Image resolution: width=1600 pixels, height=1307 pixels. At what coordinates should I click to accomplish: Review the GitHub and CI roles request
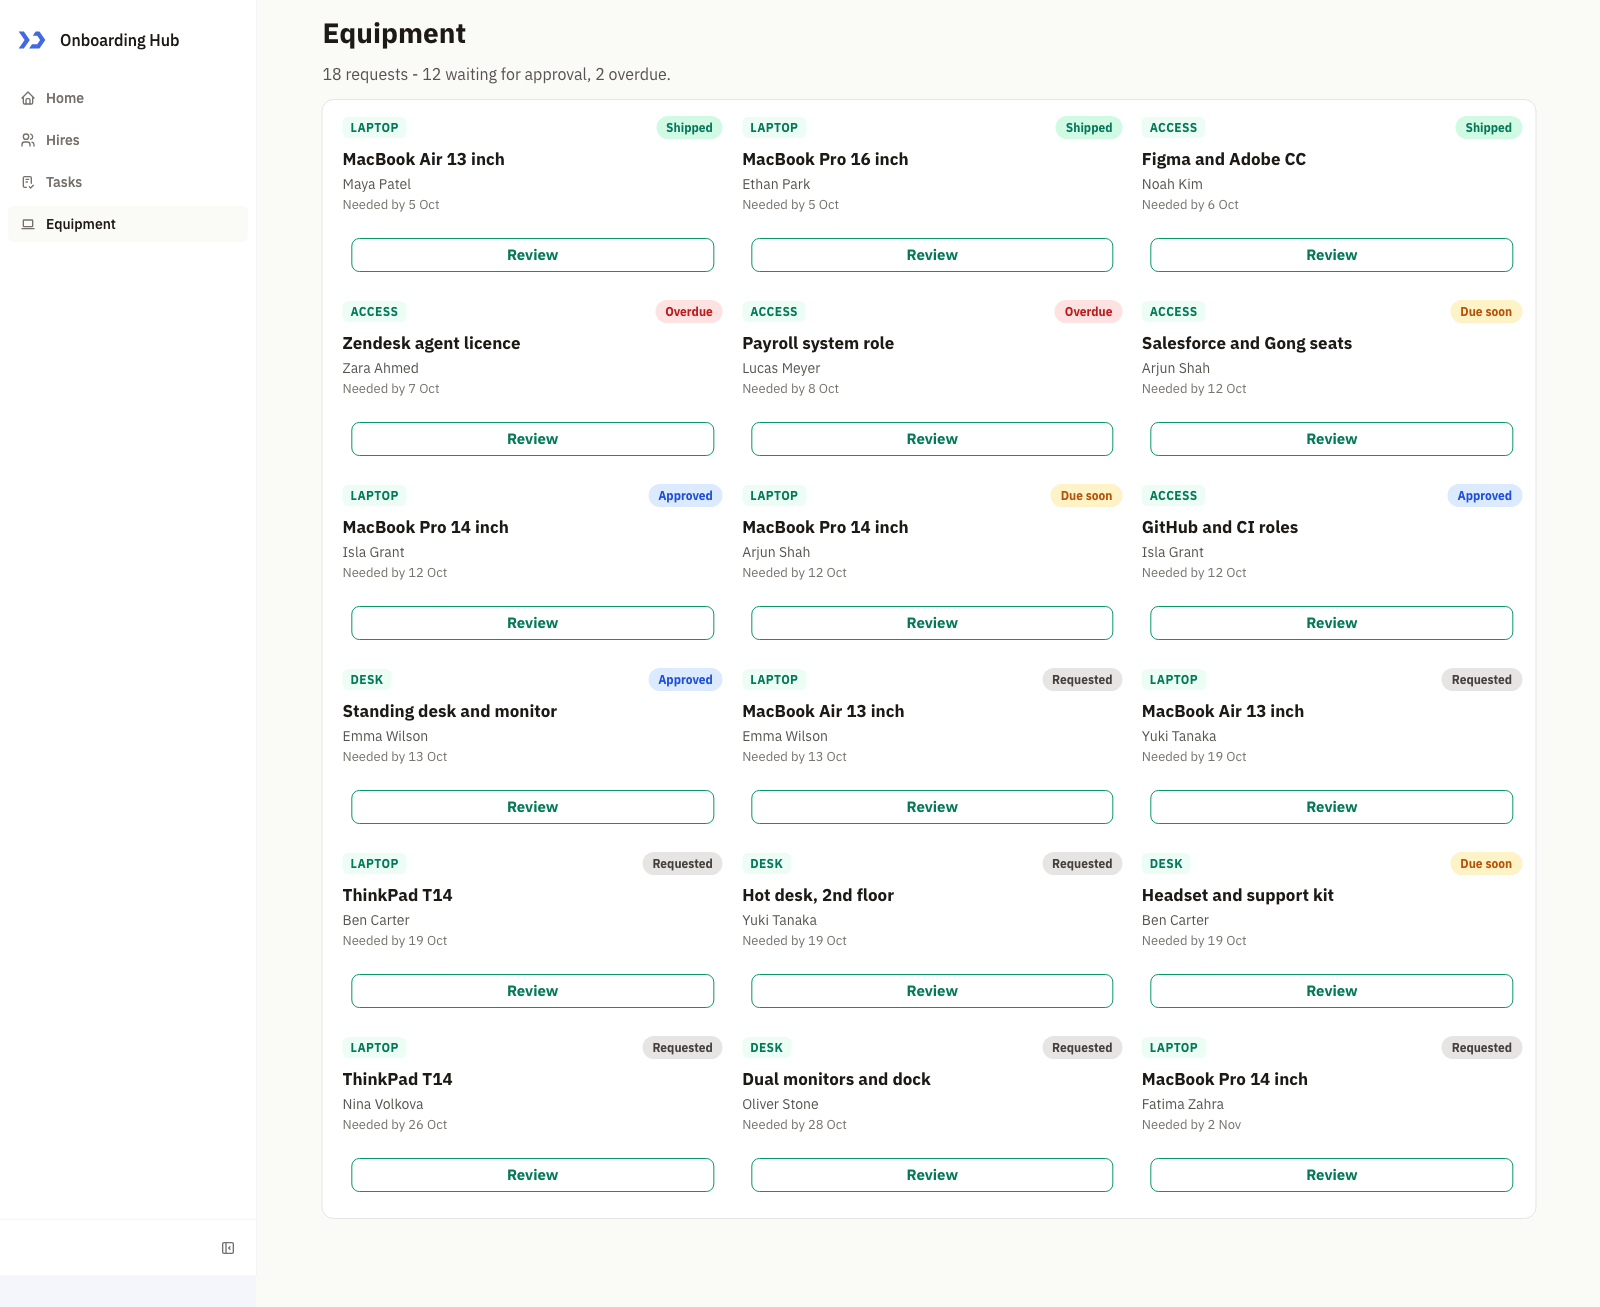click(1331, 623)
